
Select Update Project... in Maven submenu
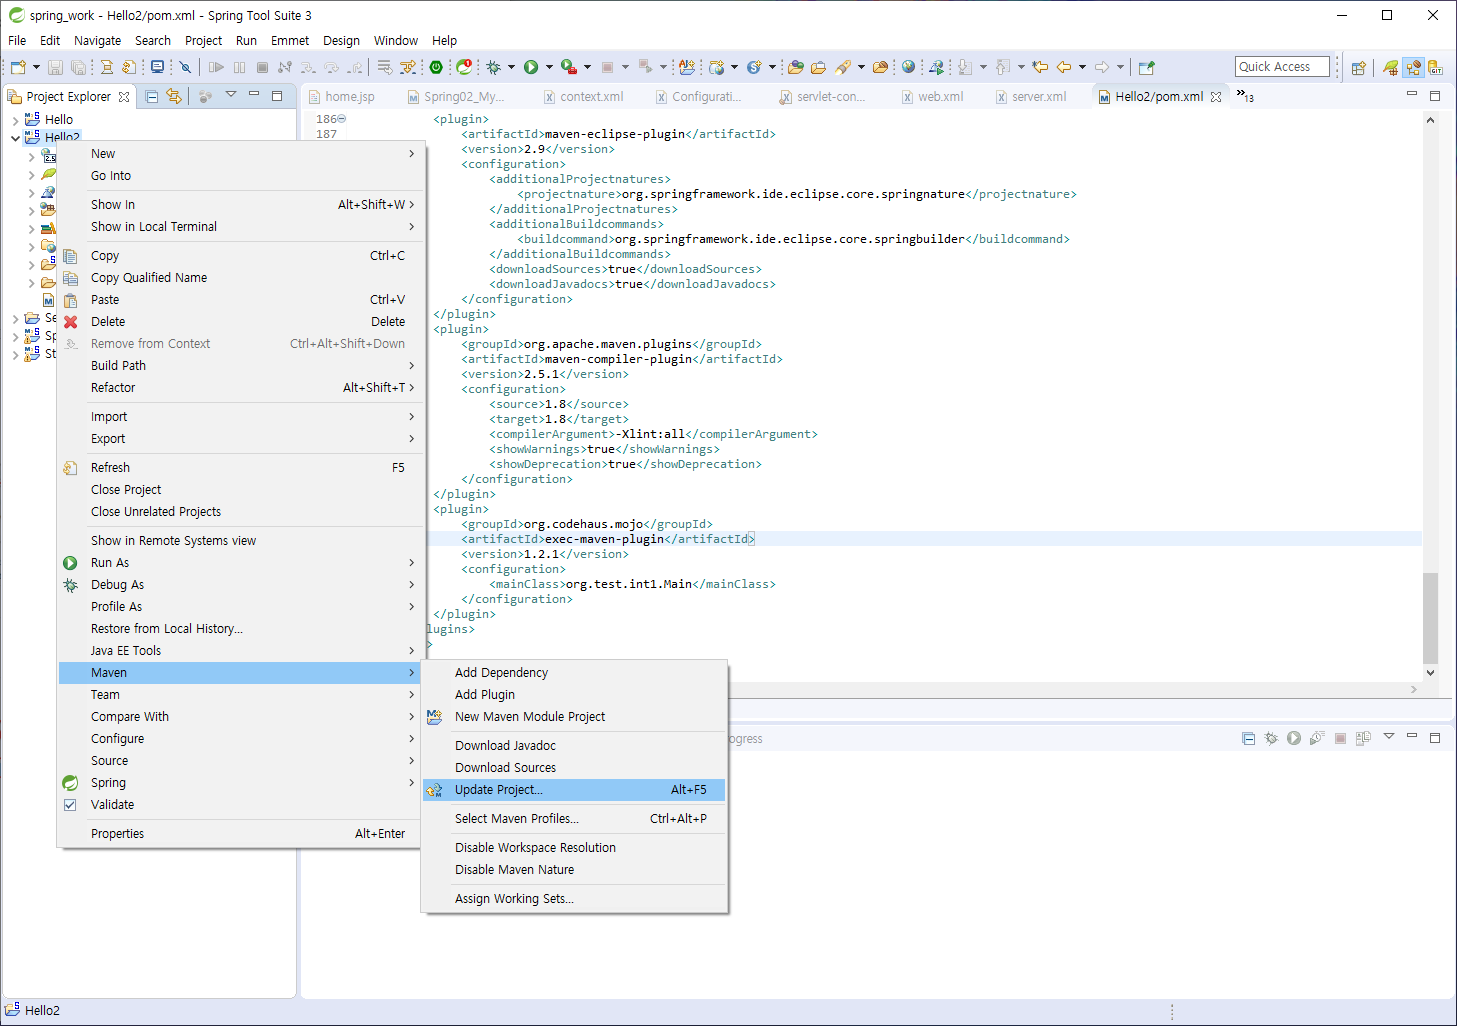[x=574, y=790]
